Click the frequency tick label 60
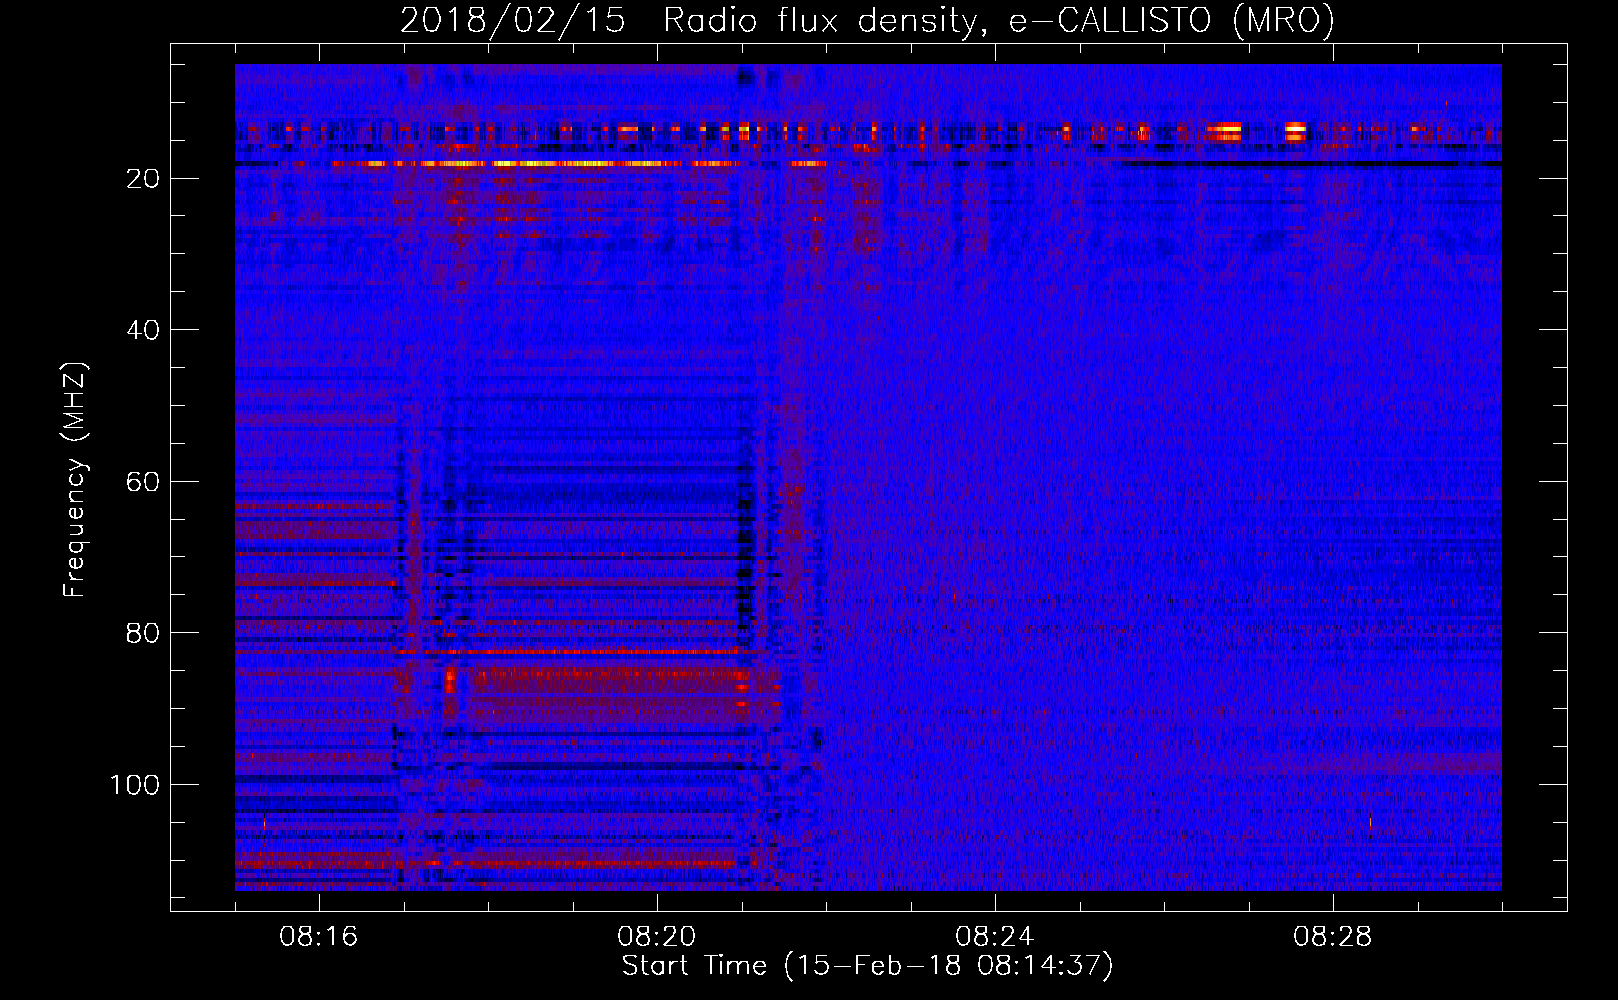 (144, 482)
